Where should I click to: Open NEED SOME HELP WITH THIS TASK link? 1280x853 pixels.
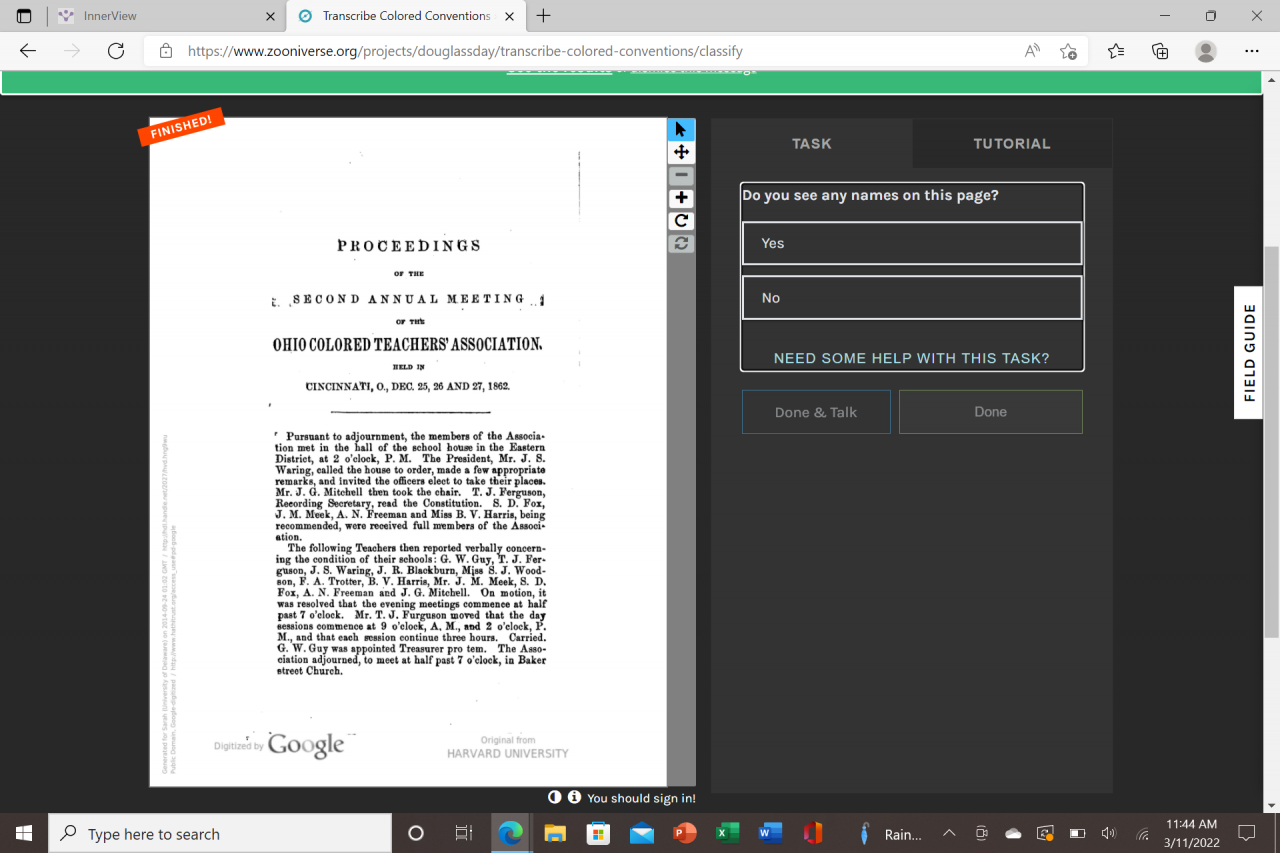tap(912, 358)
